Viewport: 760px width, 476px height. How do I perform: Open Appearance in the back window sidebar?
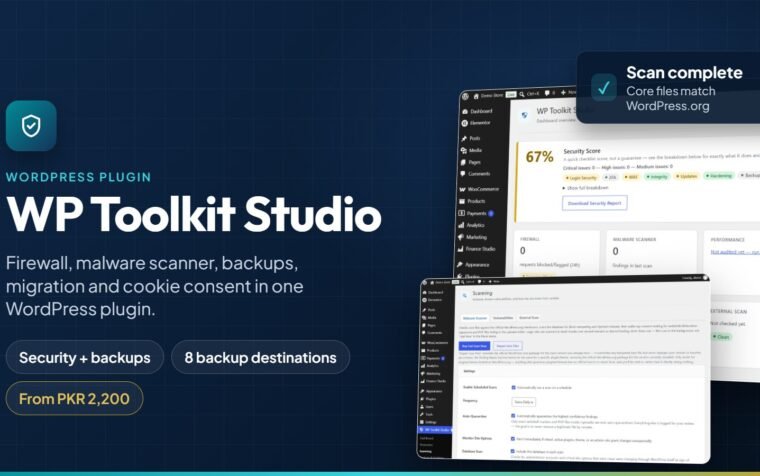[473, 265]
